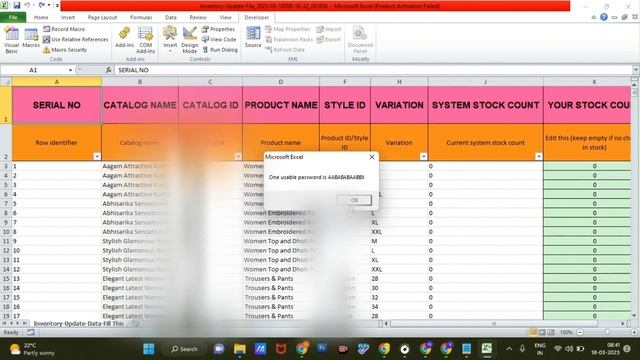Open the Row identifier filter dropdown
This screenshot has width=640, height=360.
(97, 156)
